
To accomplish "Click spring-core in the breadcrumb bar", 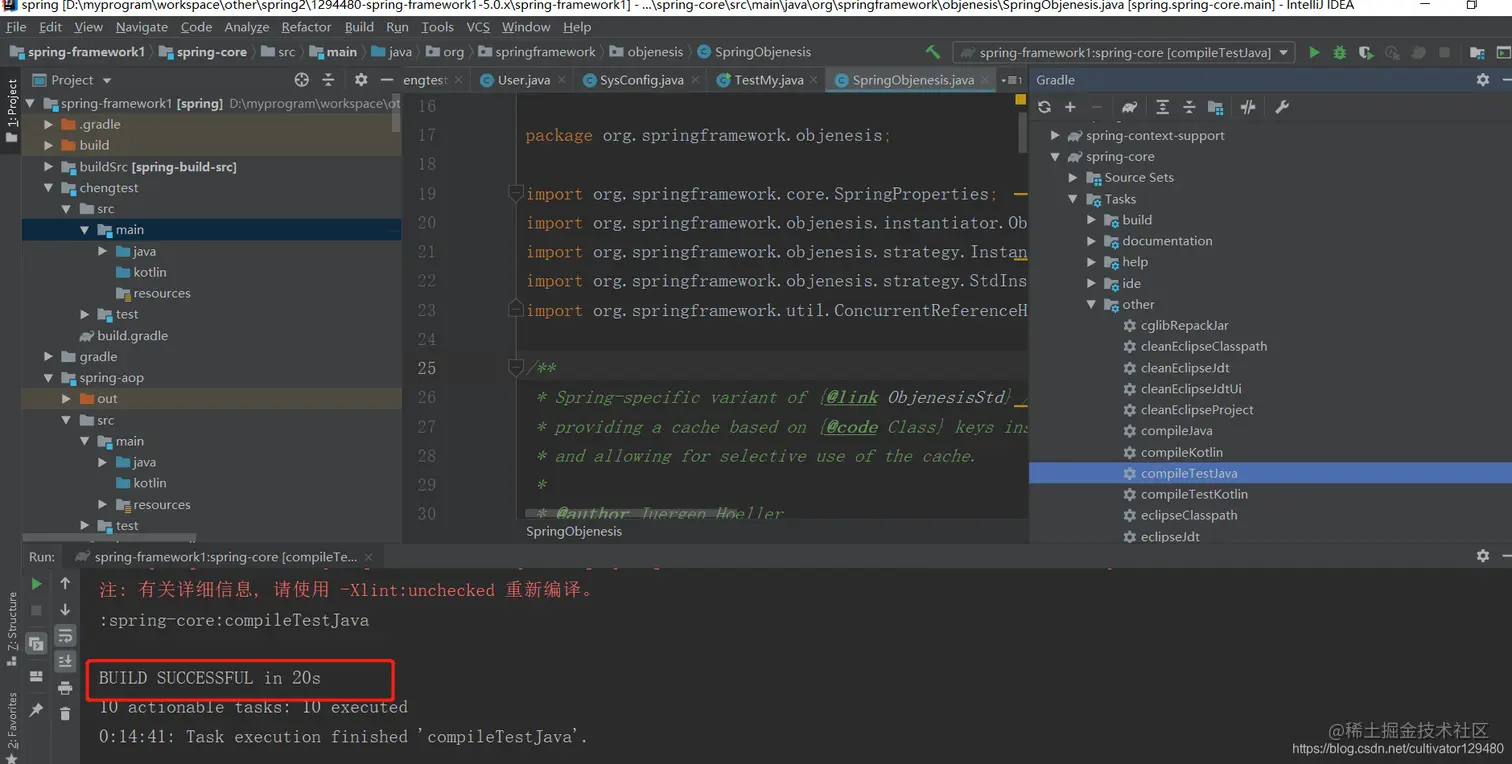I will pos(203,52).
